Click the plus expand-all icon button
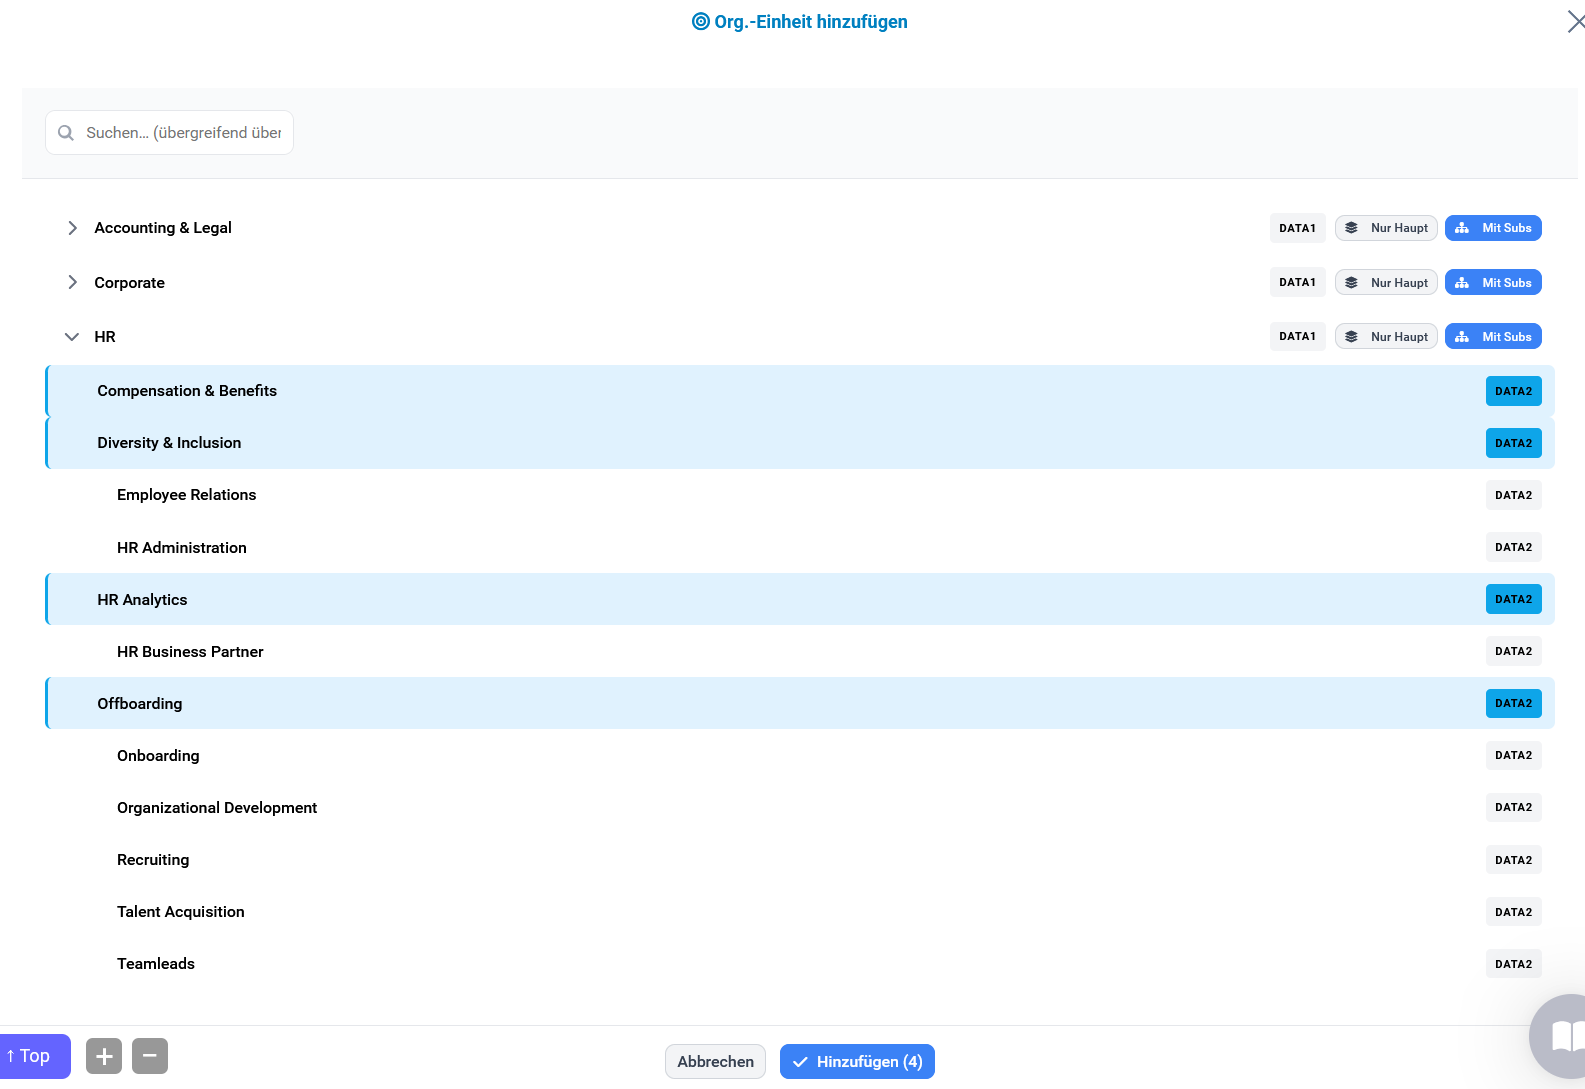This screenshot has width=1585, height=1089. pos(104,1056)
